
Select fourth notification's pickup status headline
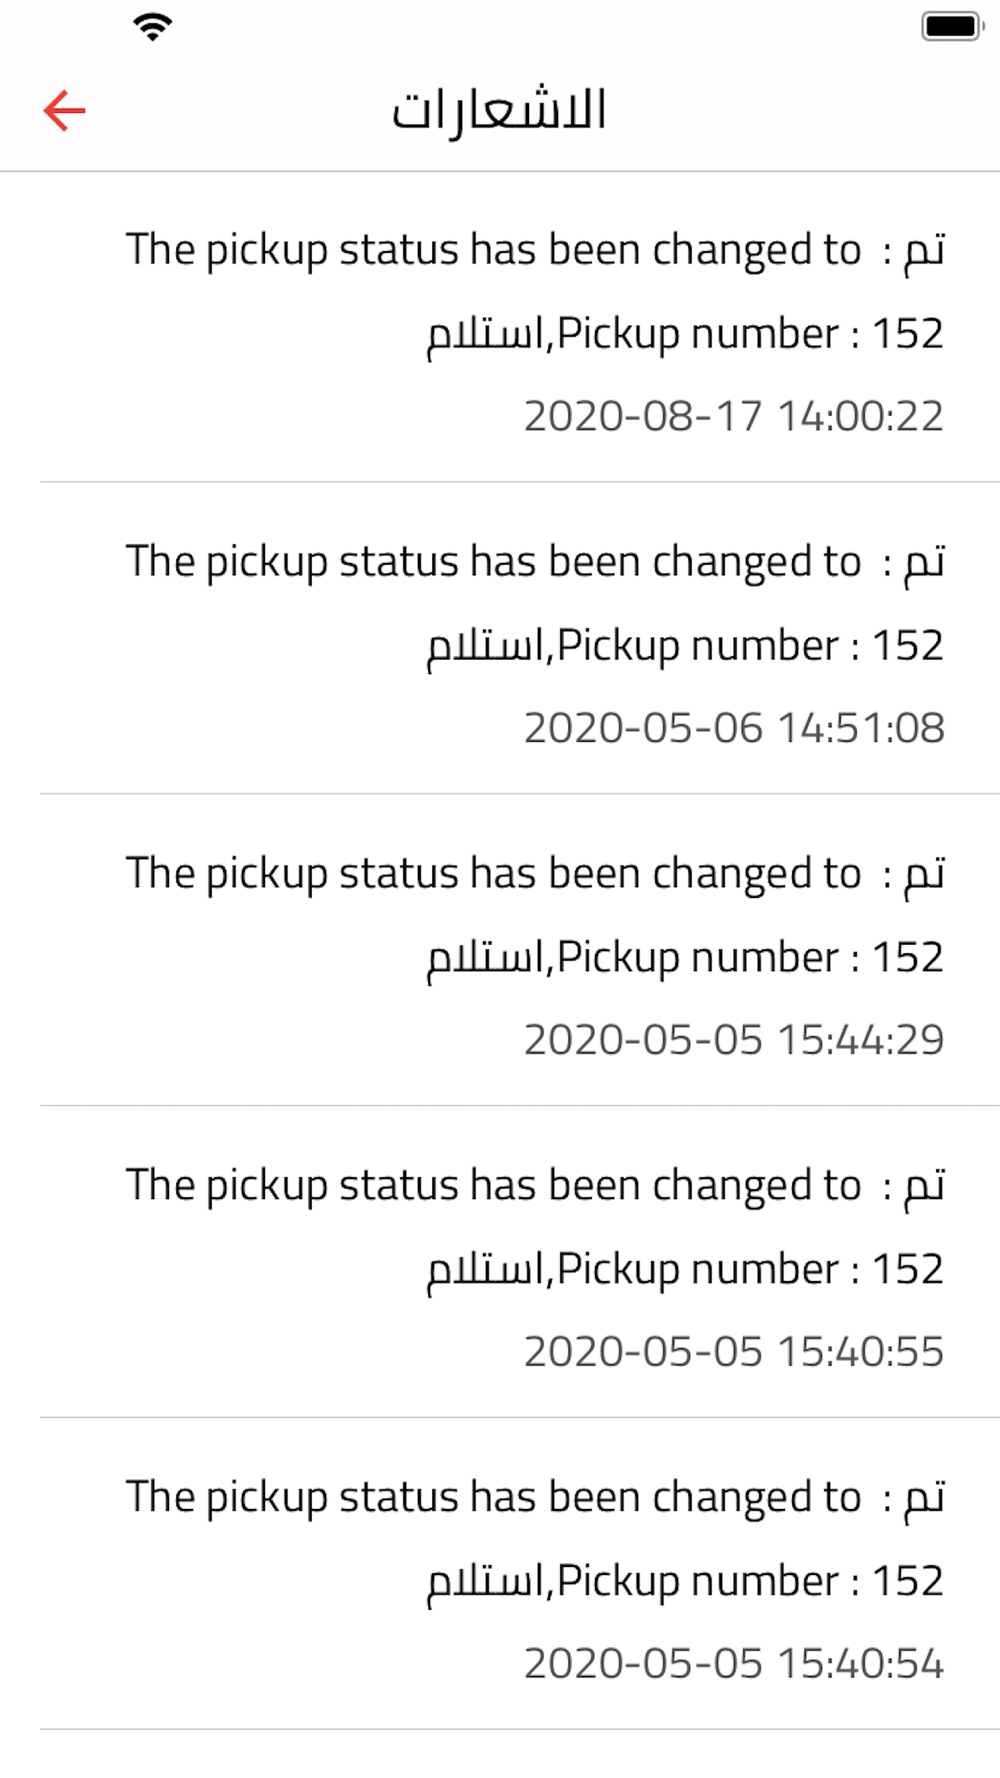coord(535,1186)
